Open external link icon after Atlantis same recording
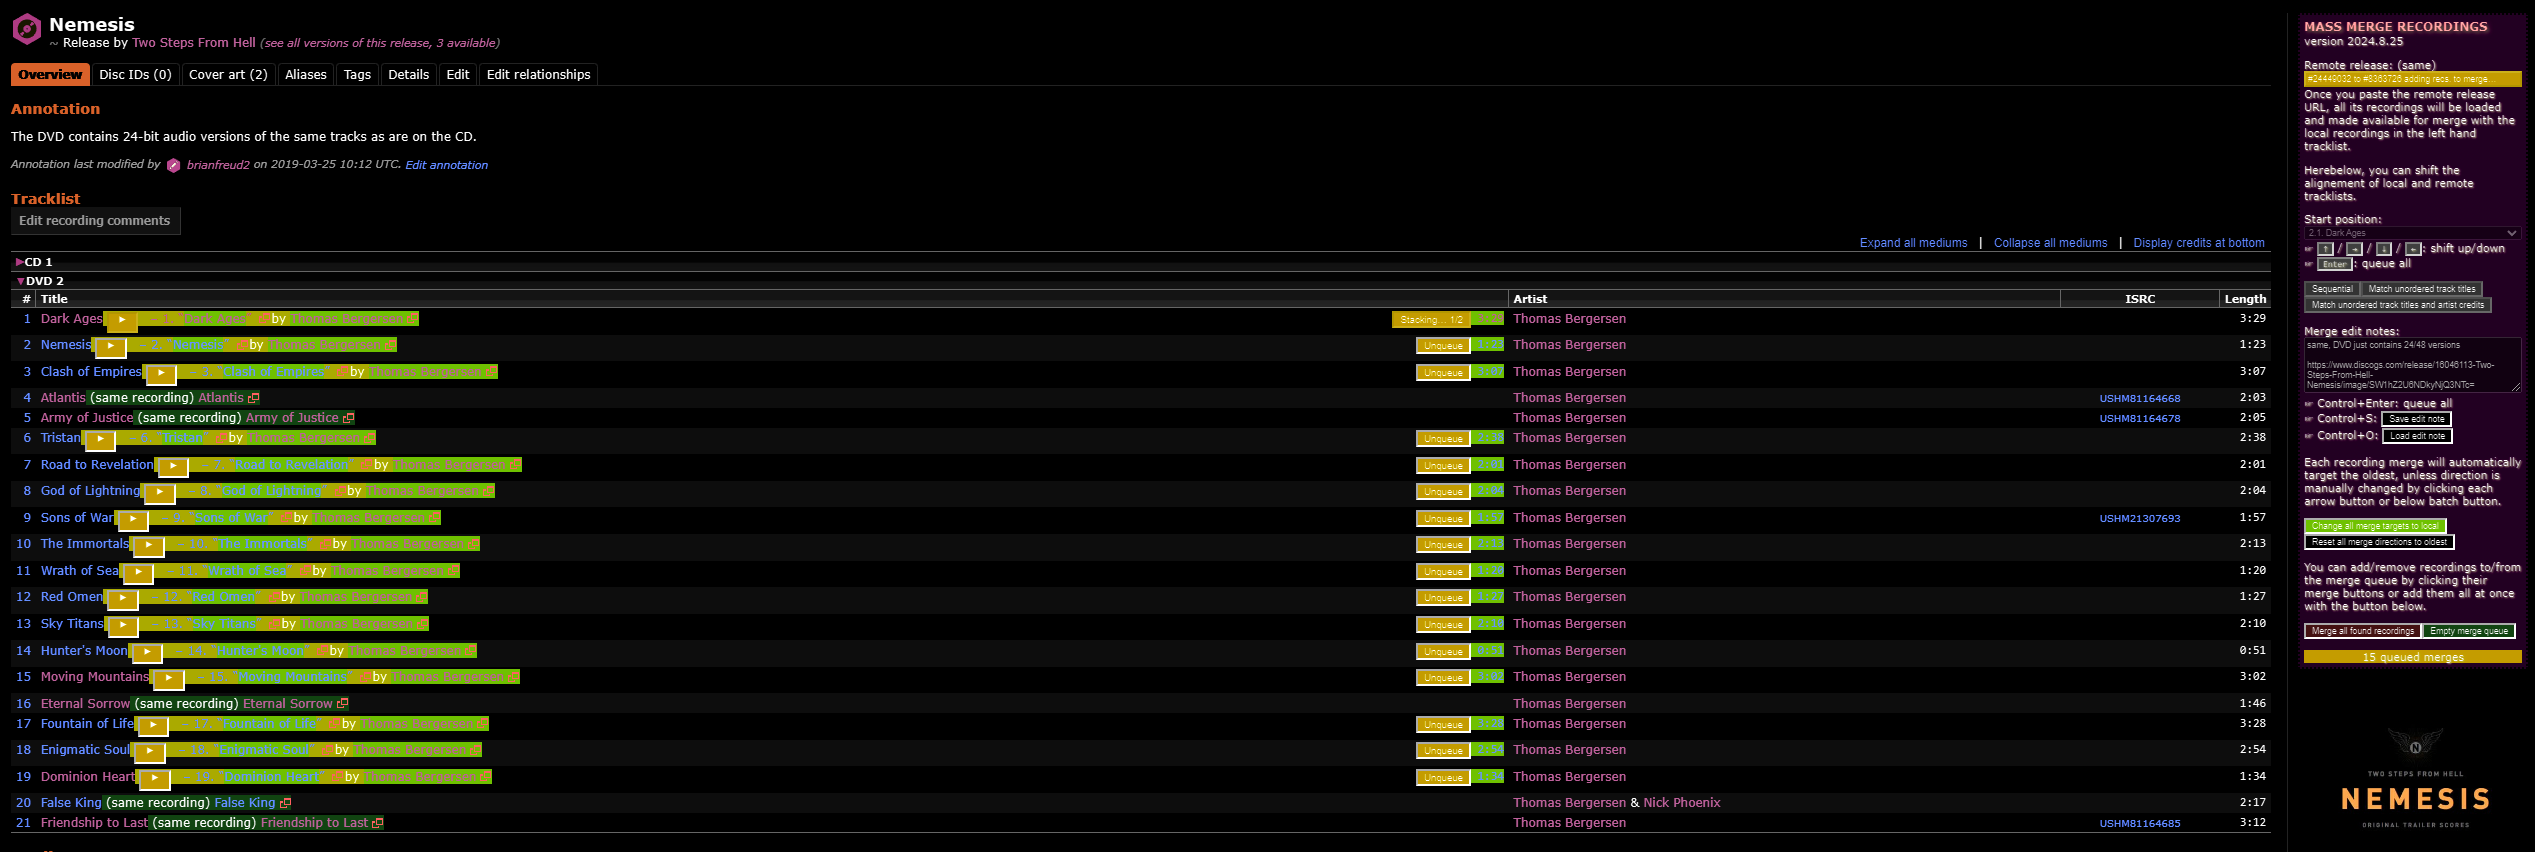 click(254, 398)
